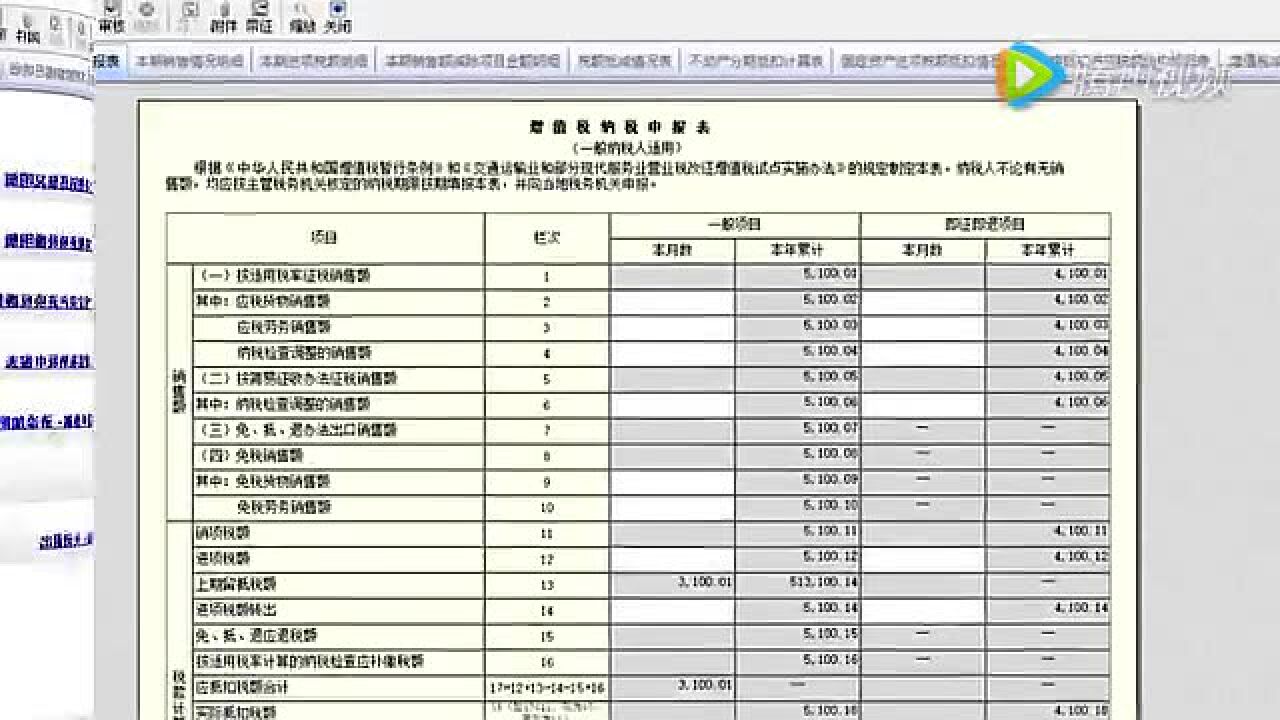Screen dimensions: 1280x720
Task: Click 3,100.01 in the 上期留抵税额 row
Action: tap(704, 582)
